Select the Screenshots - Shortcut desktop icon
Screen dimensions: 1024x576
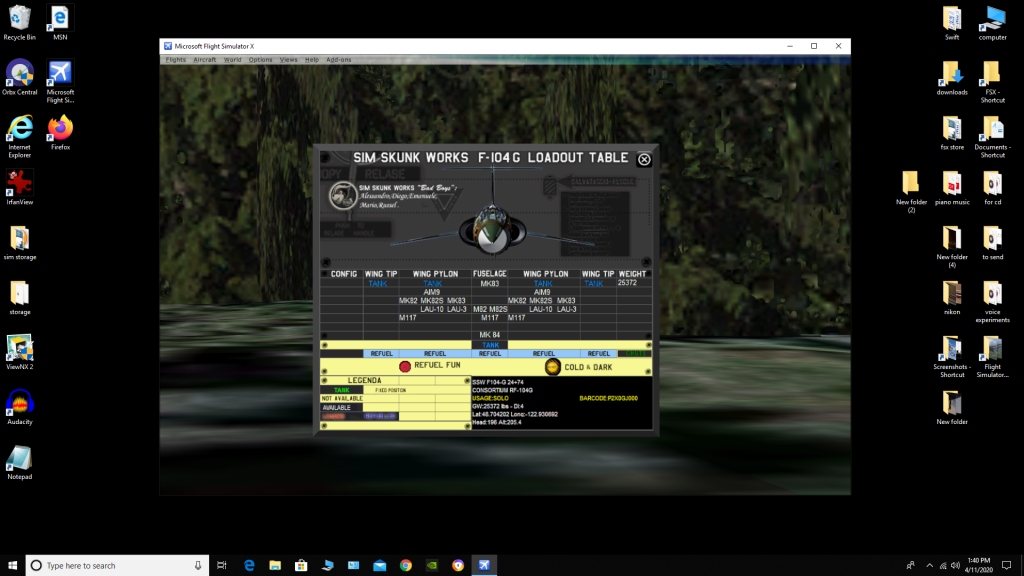pos(952,357)
